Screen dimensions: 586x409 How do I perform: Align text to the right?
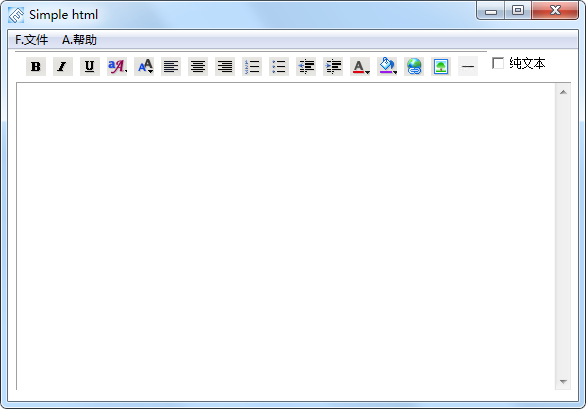pyautogui.click(x=225, y=67)
